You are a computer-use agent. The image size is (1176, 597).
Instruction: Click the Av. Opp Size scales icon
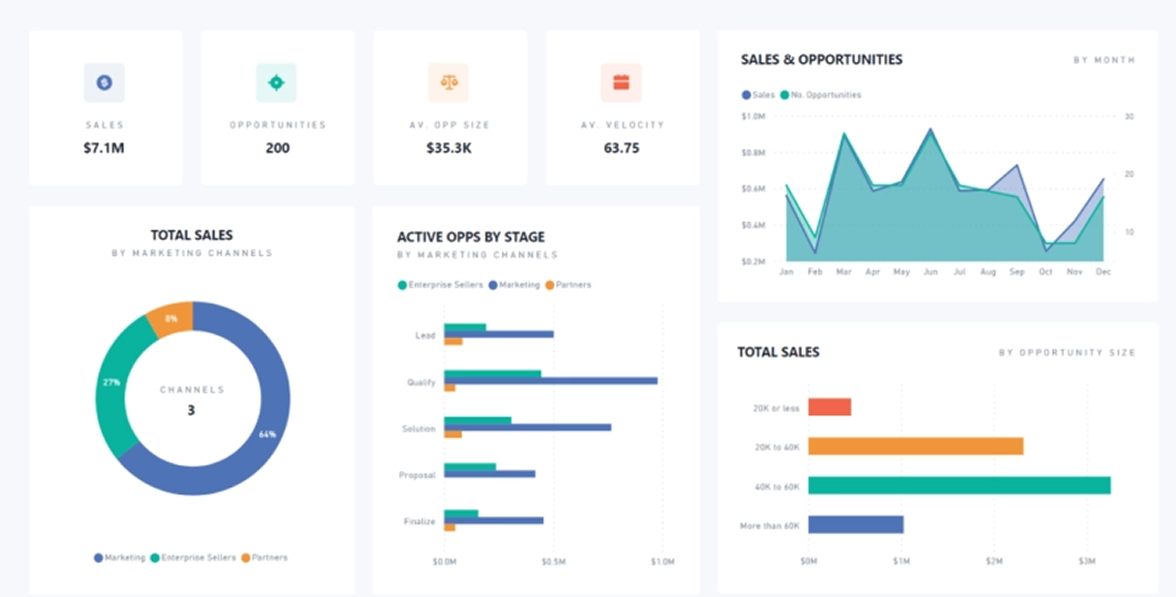pos(448,83)
